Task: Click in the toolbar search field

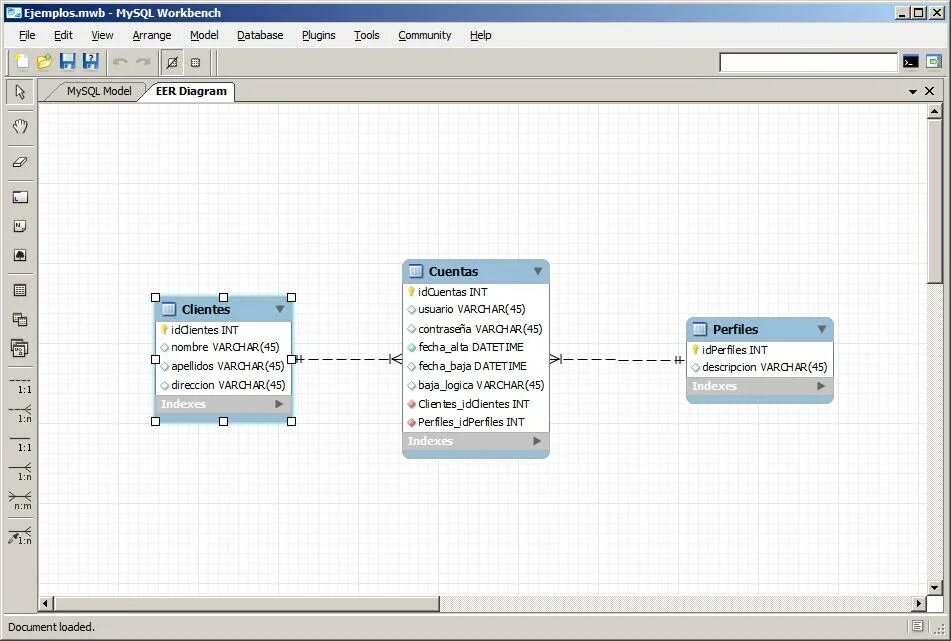Action: (x=808, y=62)
